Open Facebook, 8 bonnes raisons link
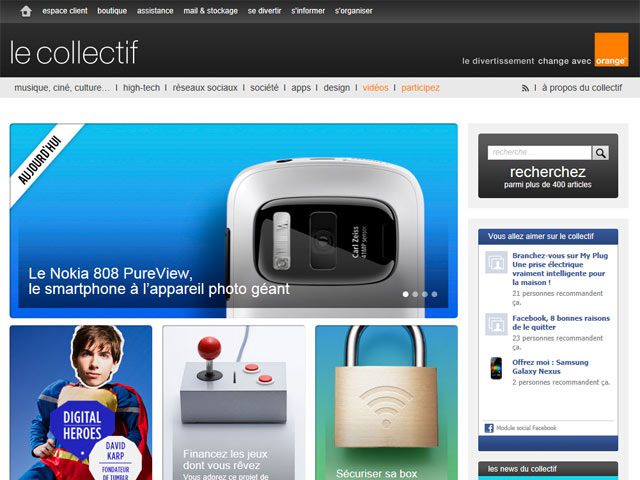This screenshot has height=480, width=640. click(x=561, y=322)
